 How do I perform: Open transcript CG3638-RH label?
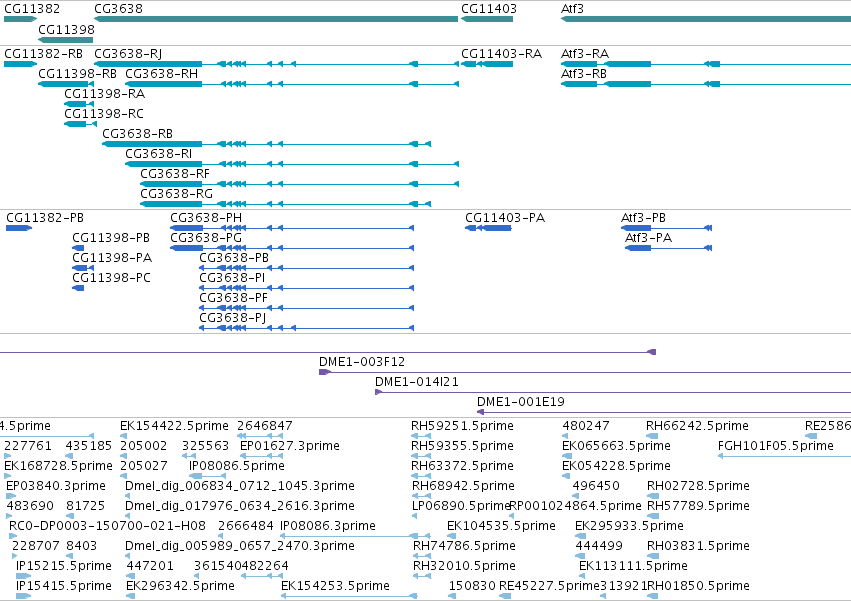[162, 73]
